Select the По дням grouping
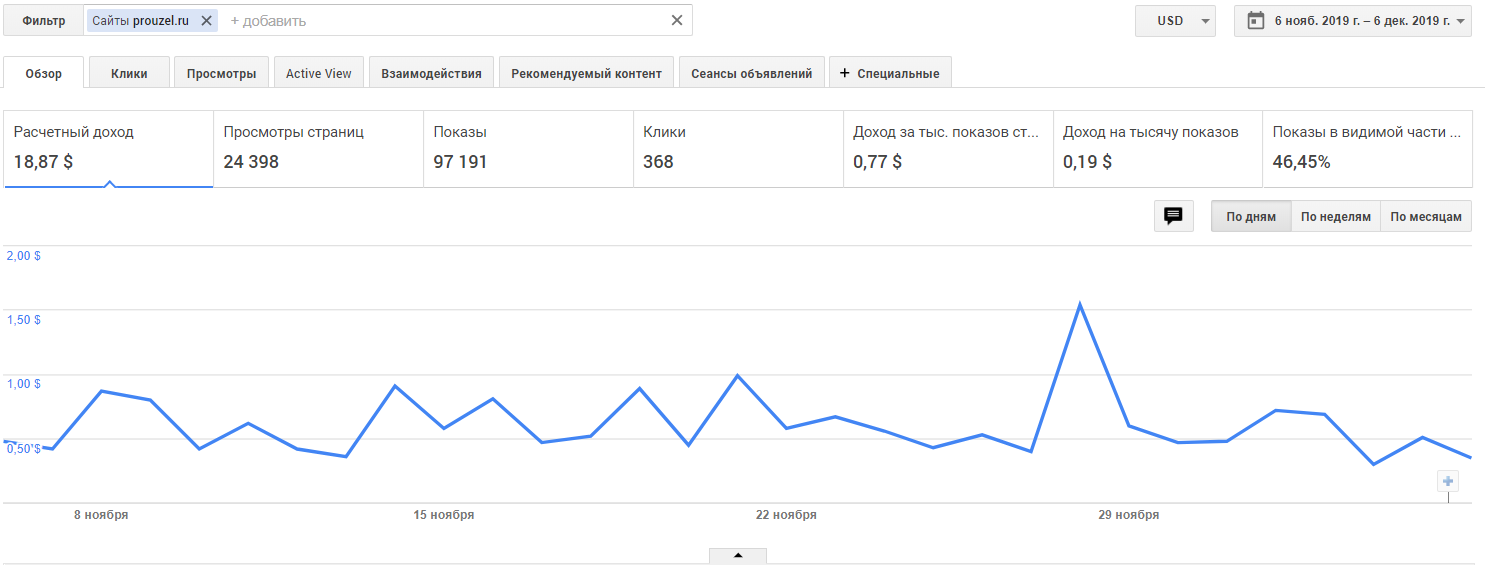This screenshot has width=1485, height=565. pos(1251,216)
